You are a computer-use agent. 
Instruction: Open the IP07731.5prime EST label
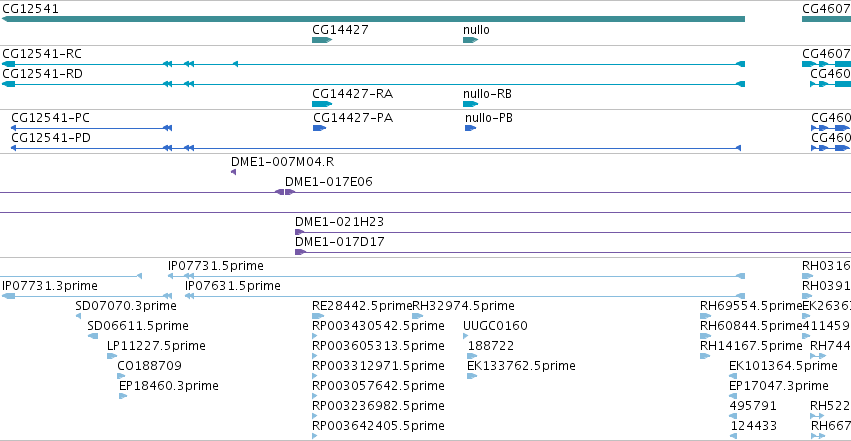click(x=215, y=266)
